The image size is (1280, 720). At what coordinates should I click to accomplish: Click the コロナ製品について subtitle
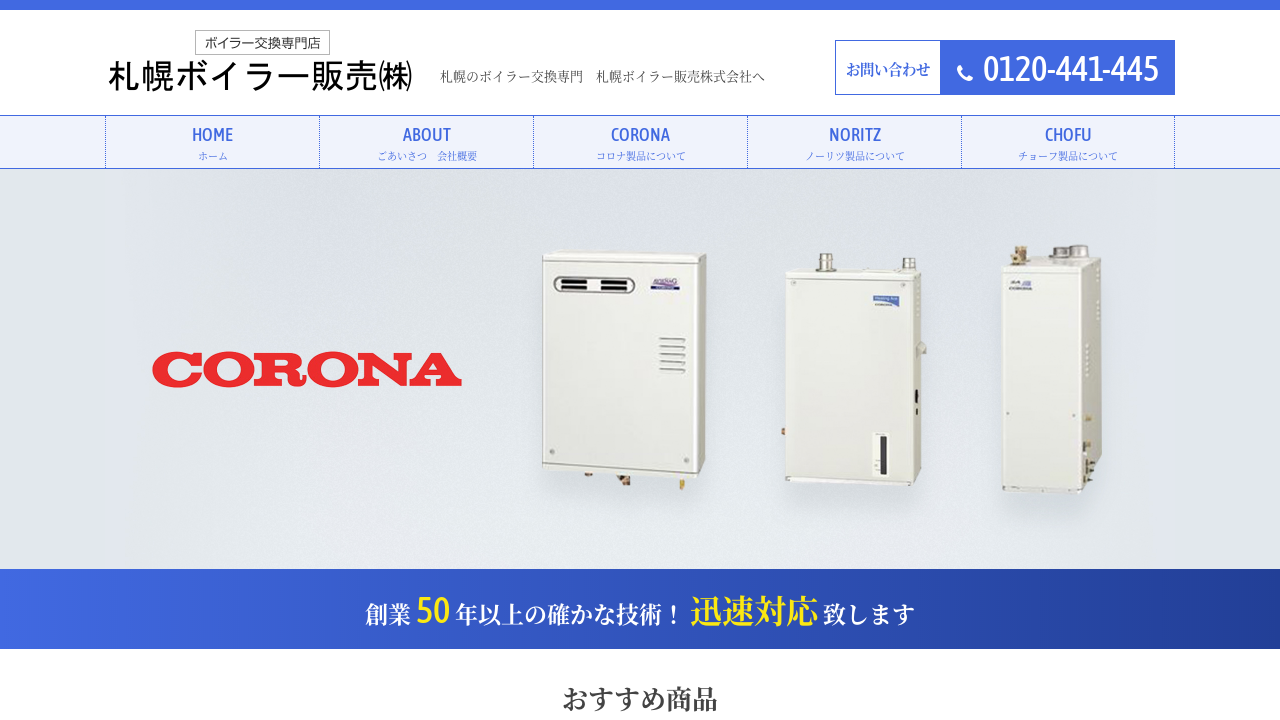641,156
